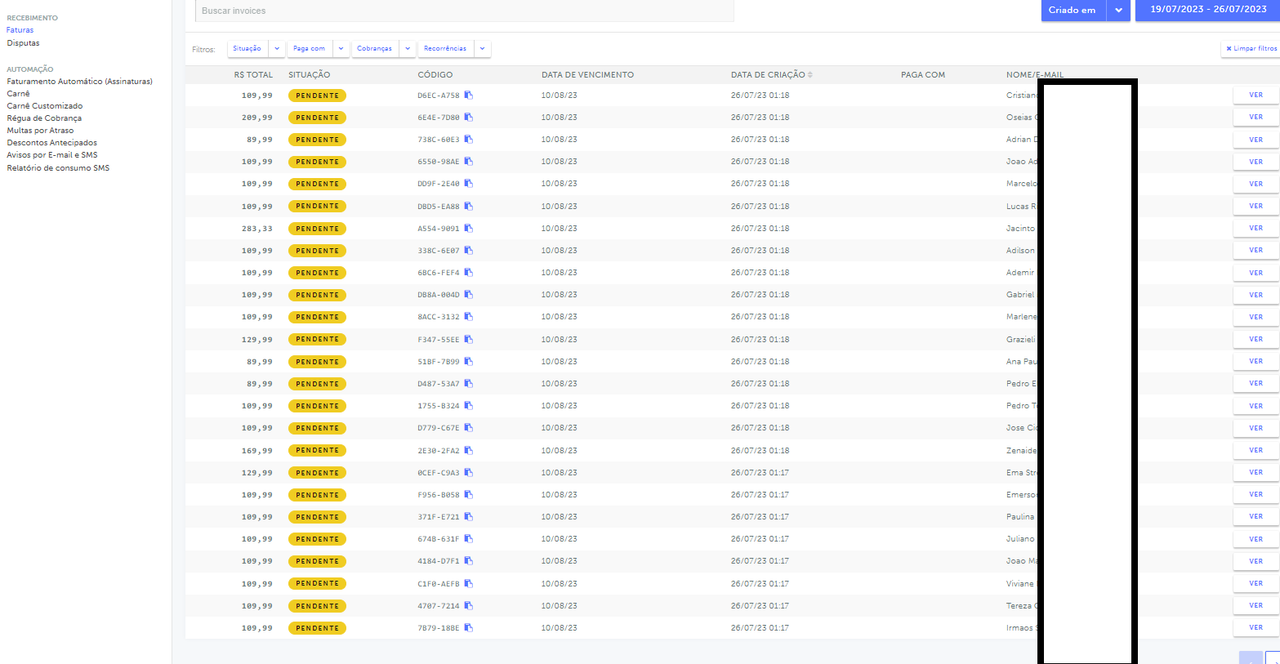This screenshot has width=1280, height=664.
Task: Click the Data de Vencimento column header
Action: (588, 75)
